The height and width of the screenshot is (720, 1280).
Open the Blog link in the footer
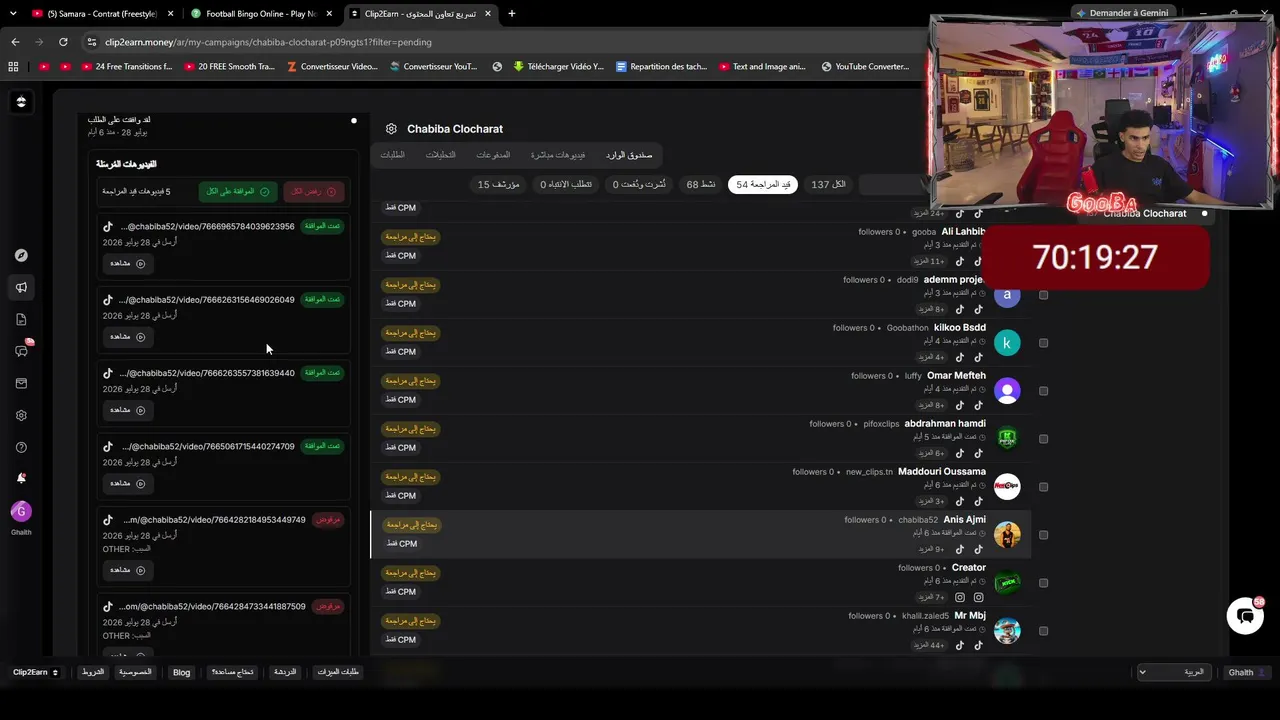(181, 672)
